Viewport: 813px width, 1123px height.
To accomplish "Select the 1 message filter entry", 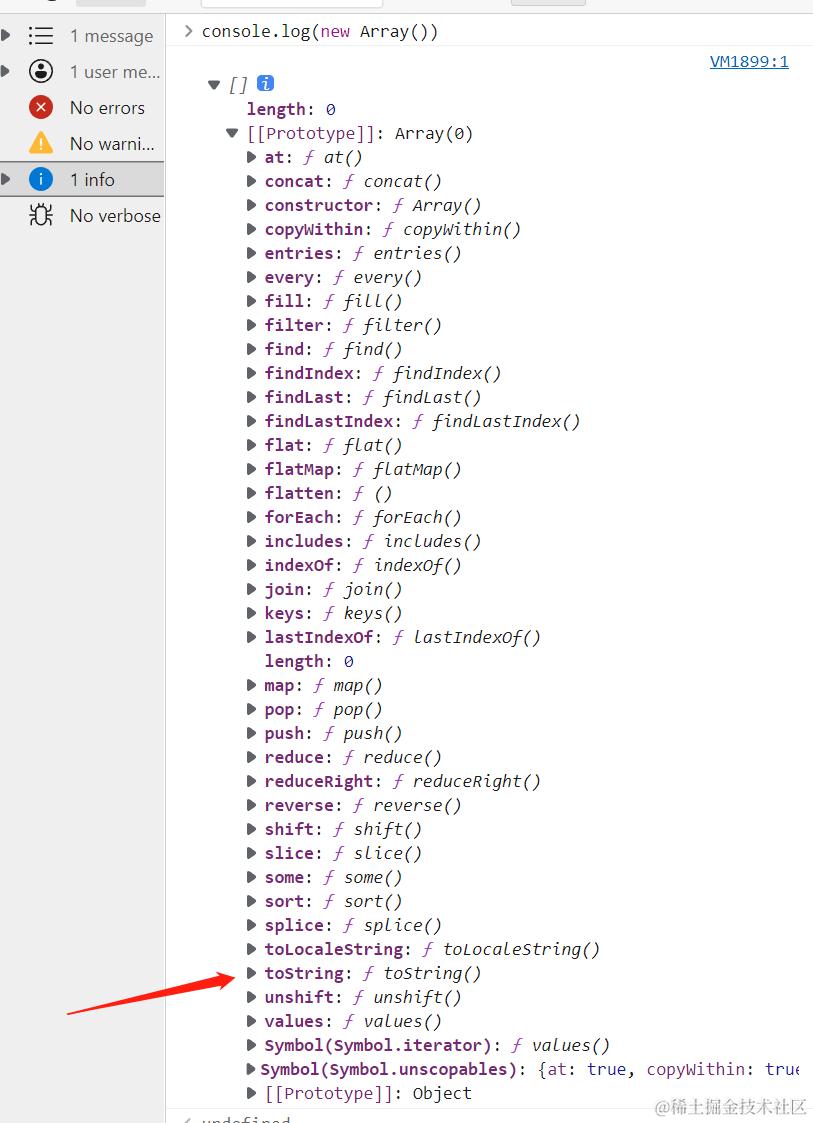I will tap(111, 36).
